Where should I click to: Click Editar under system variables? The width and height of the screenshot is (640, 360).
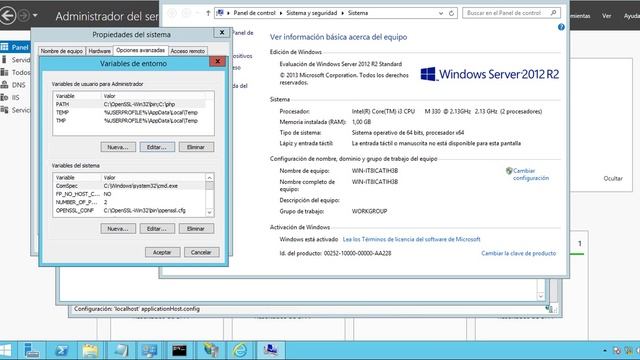[157, 229]
